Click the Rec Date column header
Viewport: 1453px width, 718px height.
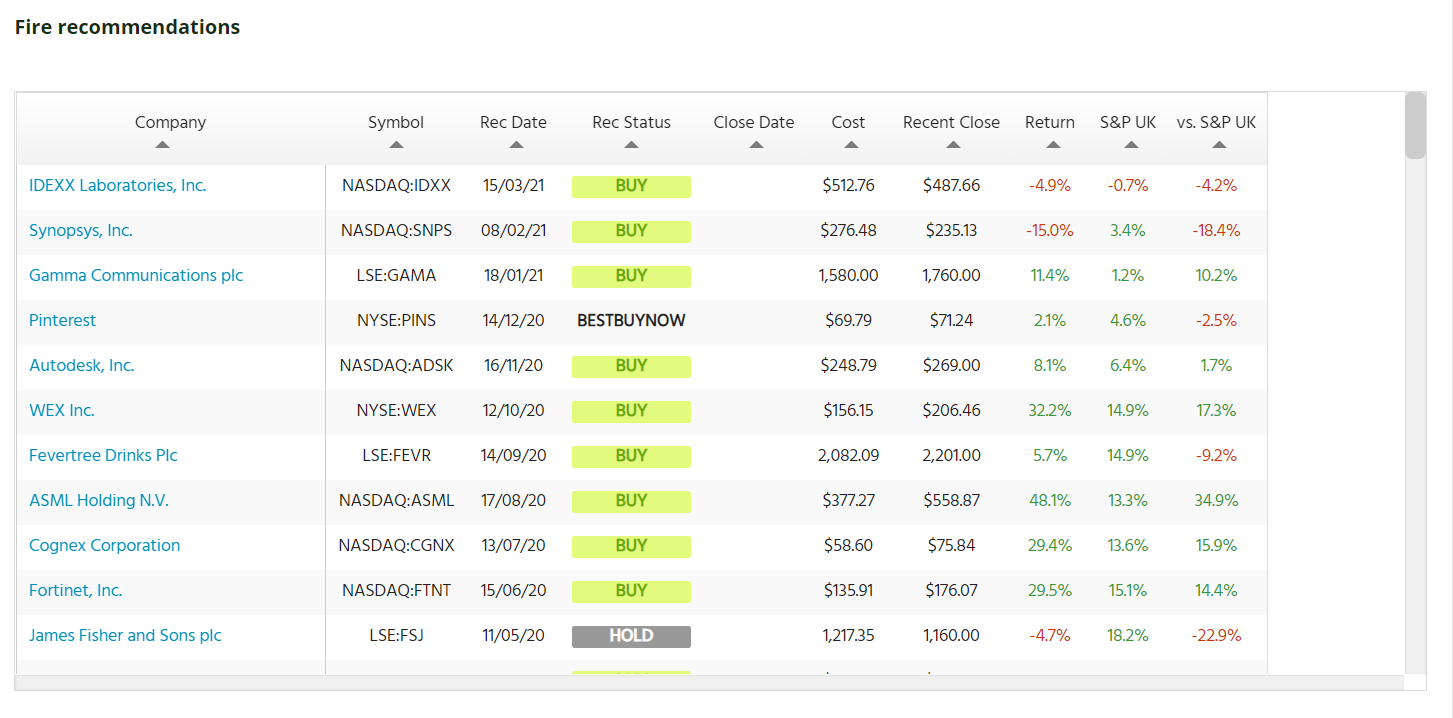513,122
